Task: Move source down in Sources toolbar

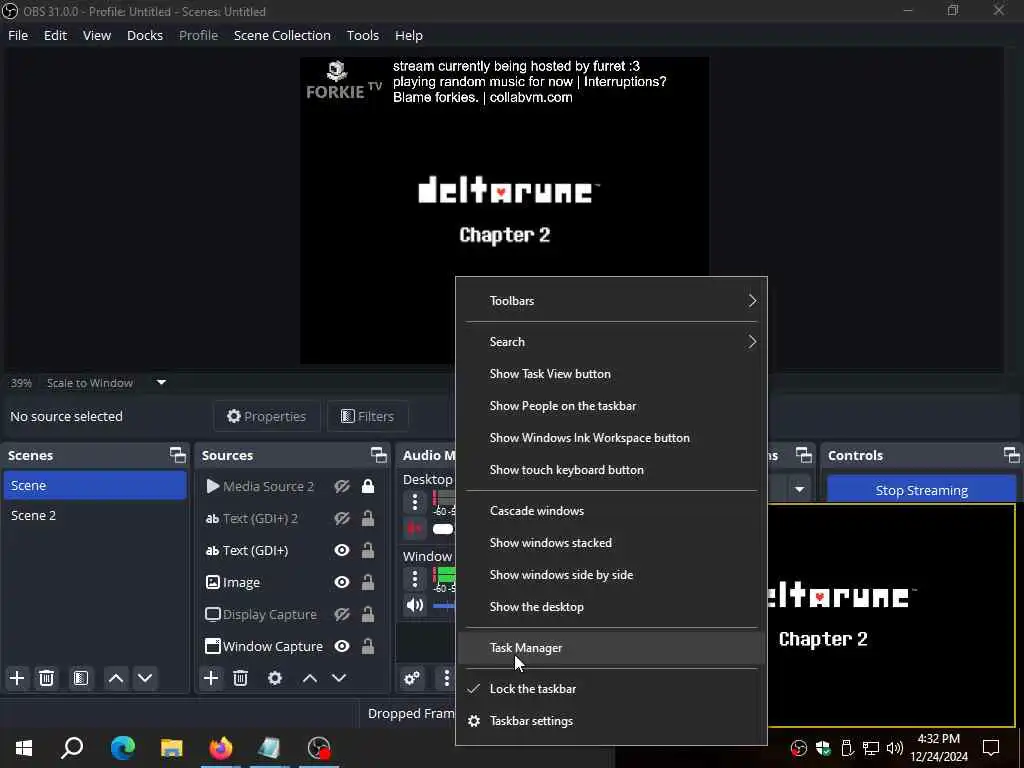Action: pos(339,678)
